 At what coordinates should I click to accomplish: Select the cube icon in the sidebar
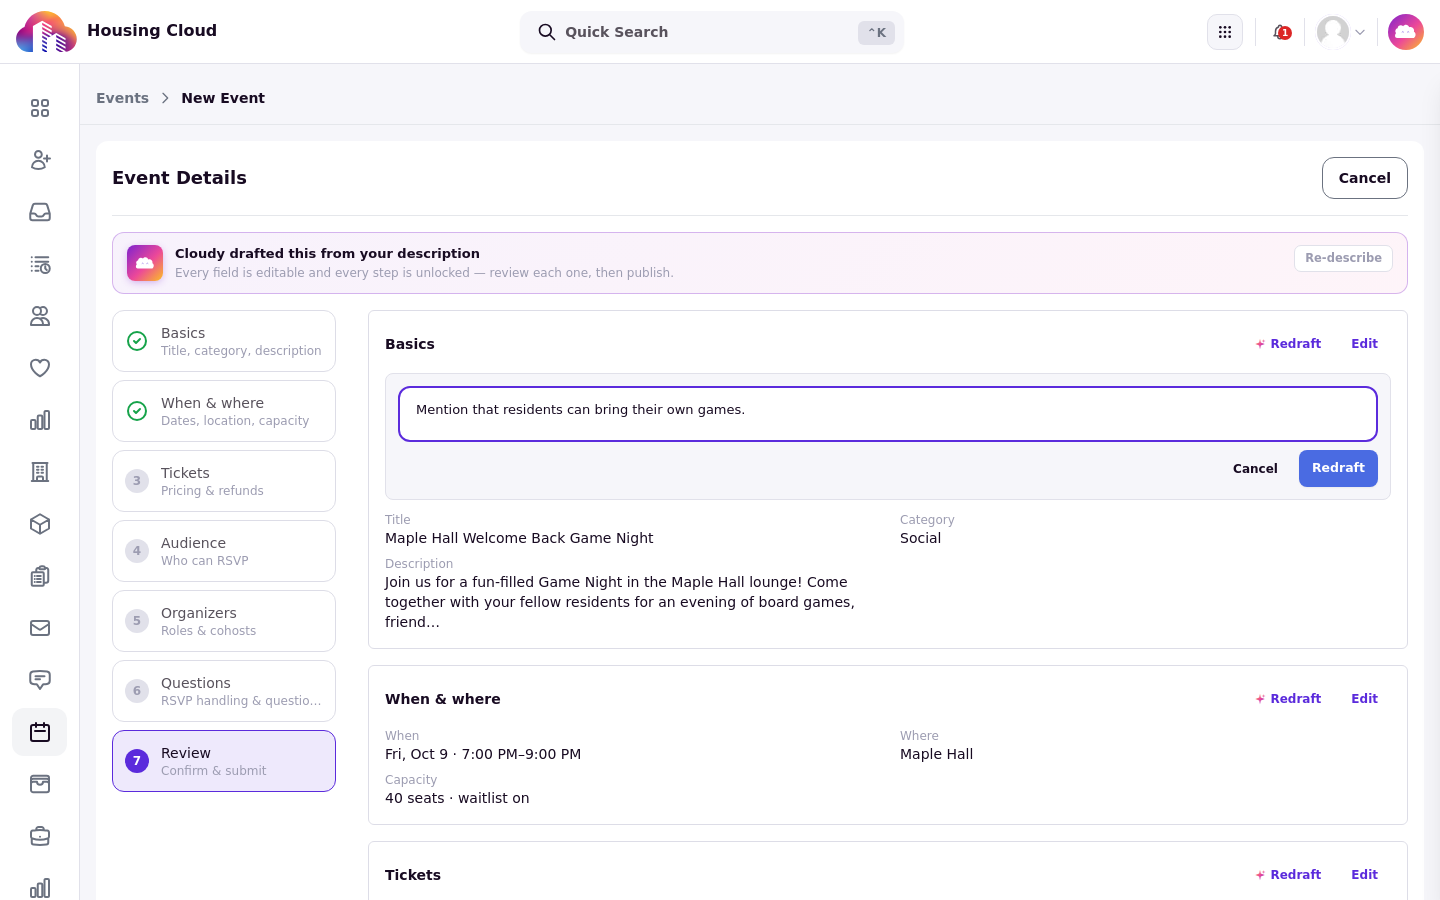(40, 524)
